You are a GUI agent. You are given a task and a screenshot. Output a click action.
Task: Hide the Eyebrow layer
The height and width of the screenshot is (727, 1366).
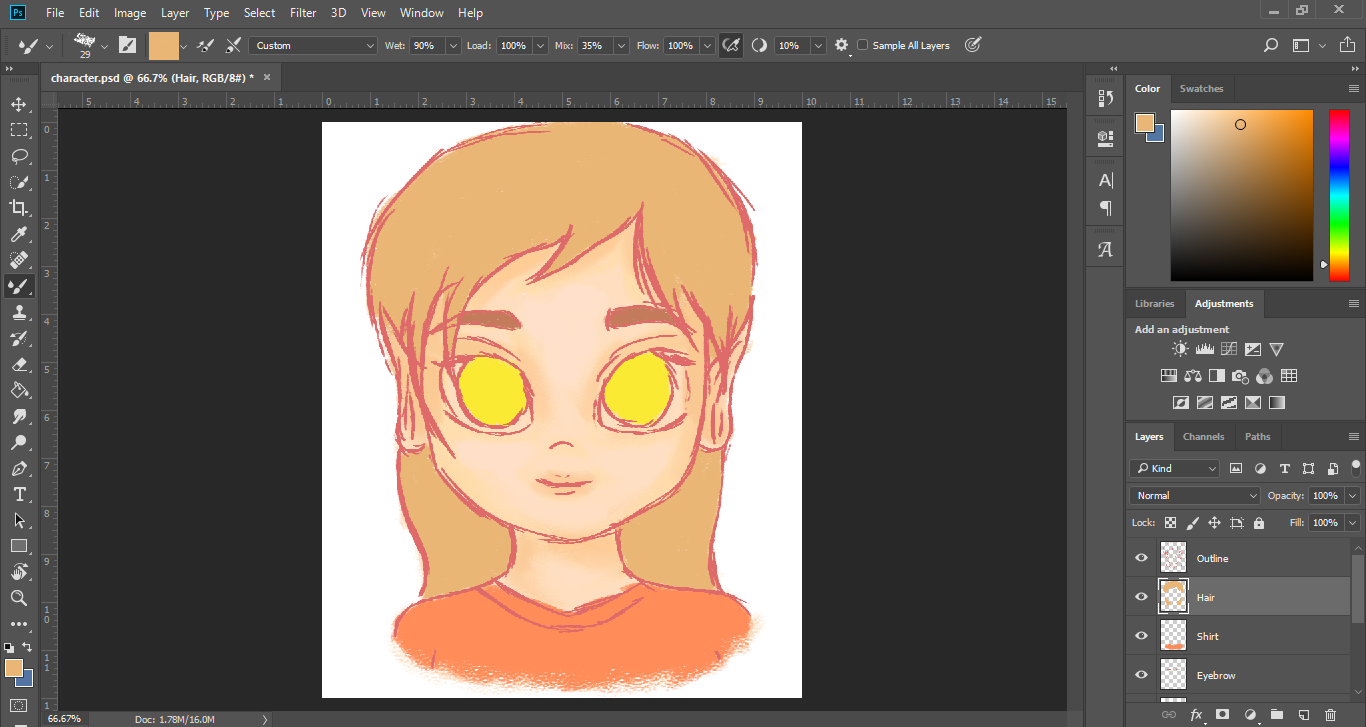pyautogui.click(x=1141, y=675)
